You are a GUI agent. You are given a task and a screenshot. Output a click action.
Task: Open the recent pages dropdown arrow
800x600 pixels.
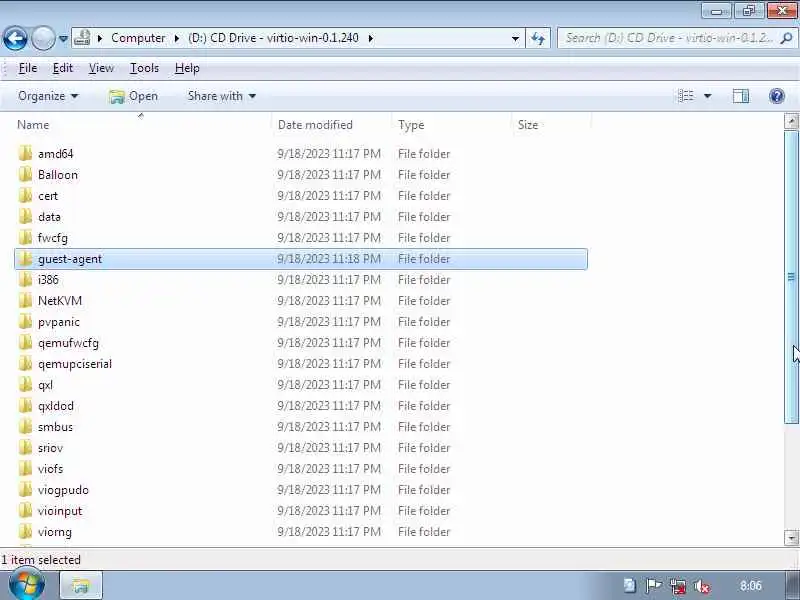pos(63,38)
